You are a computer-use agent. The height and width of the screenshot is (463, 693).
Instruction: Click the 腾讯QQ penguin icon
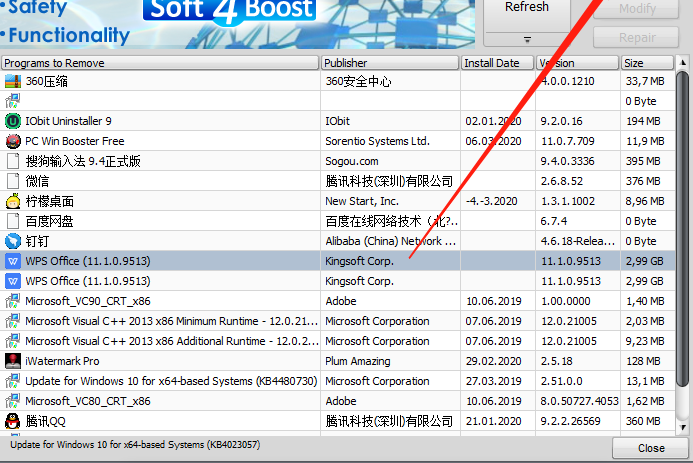[13, 421]
